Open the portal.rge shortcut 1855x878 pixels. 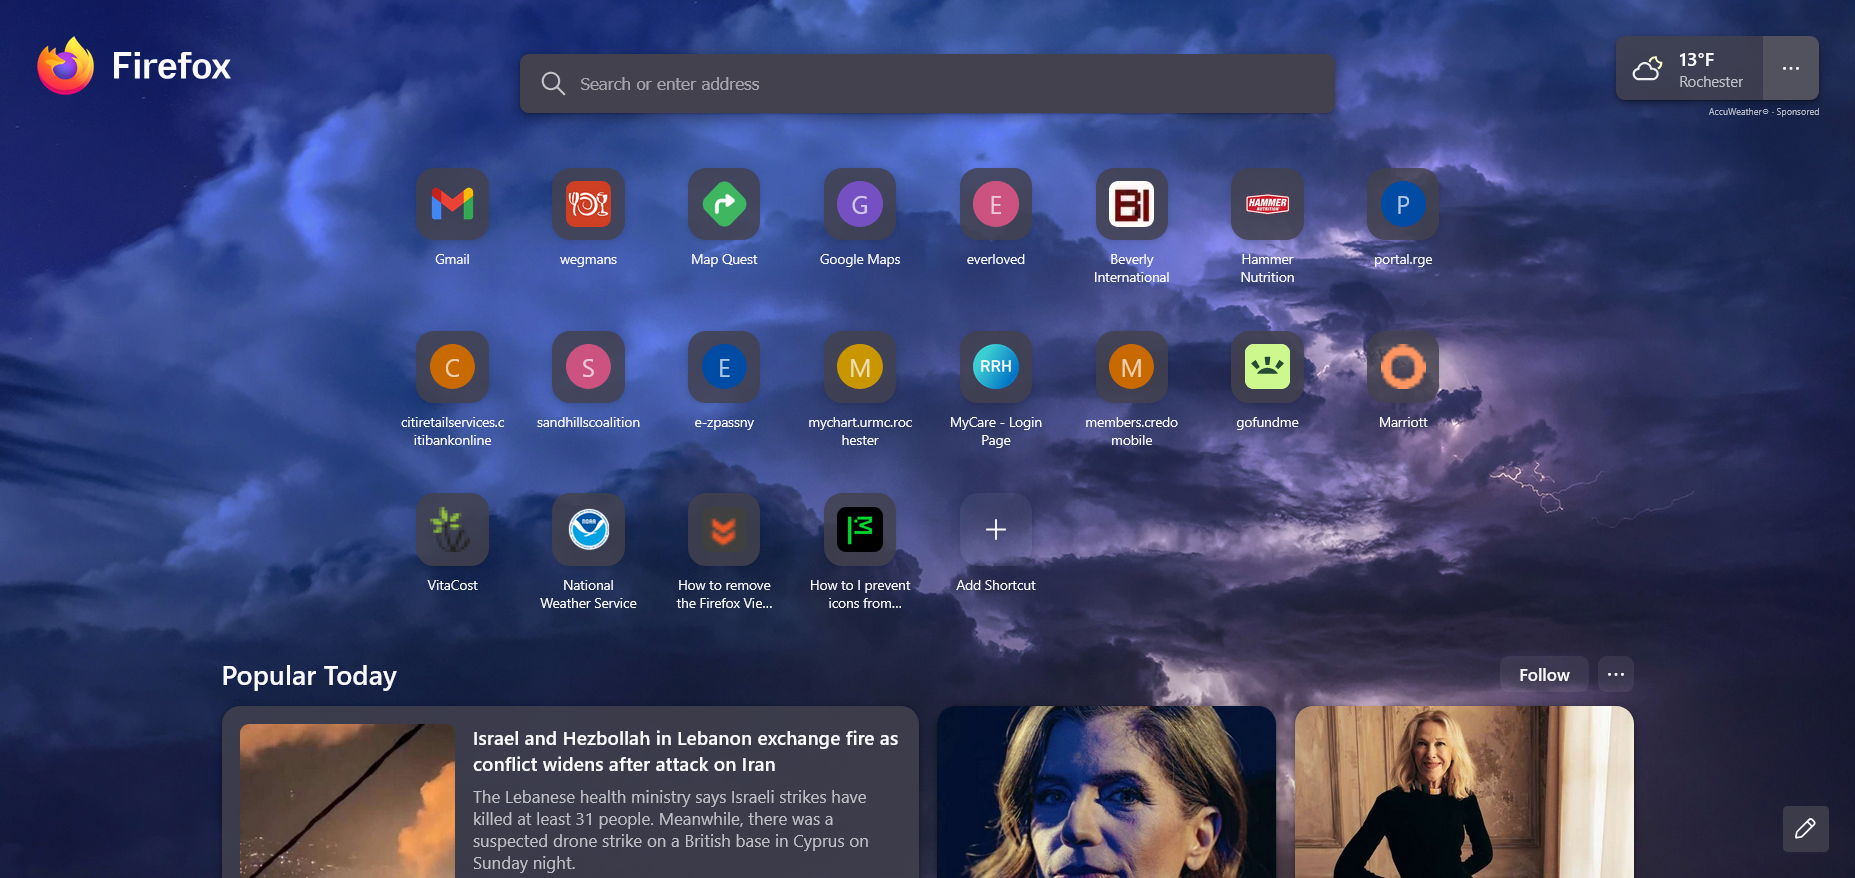(1403, 204)
